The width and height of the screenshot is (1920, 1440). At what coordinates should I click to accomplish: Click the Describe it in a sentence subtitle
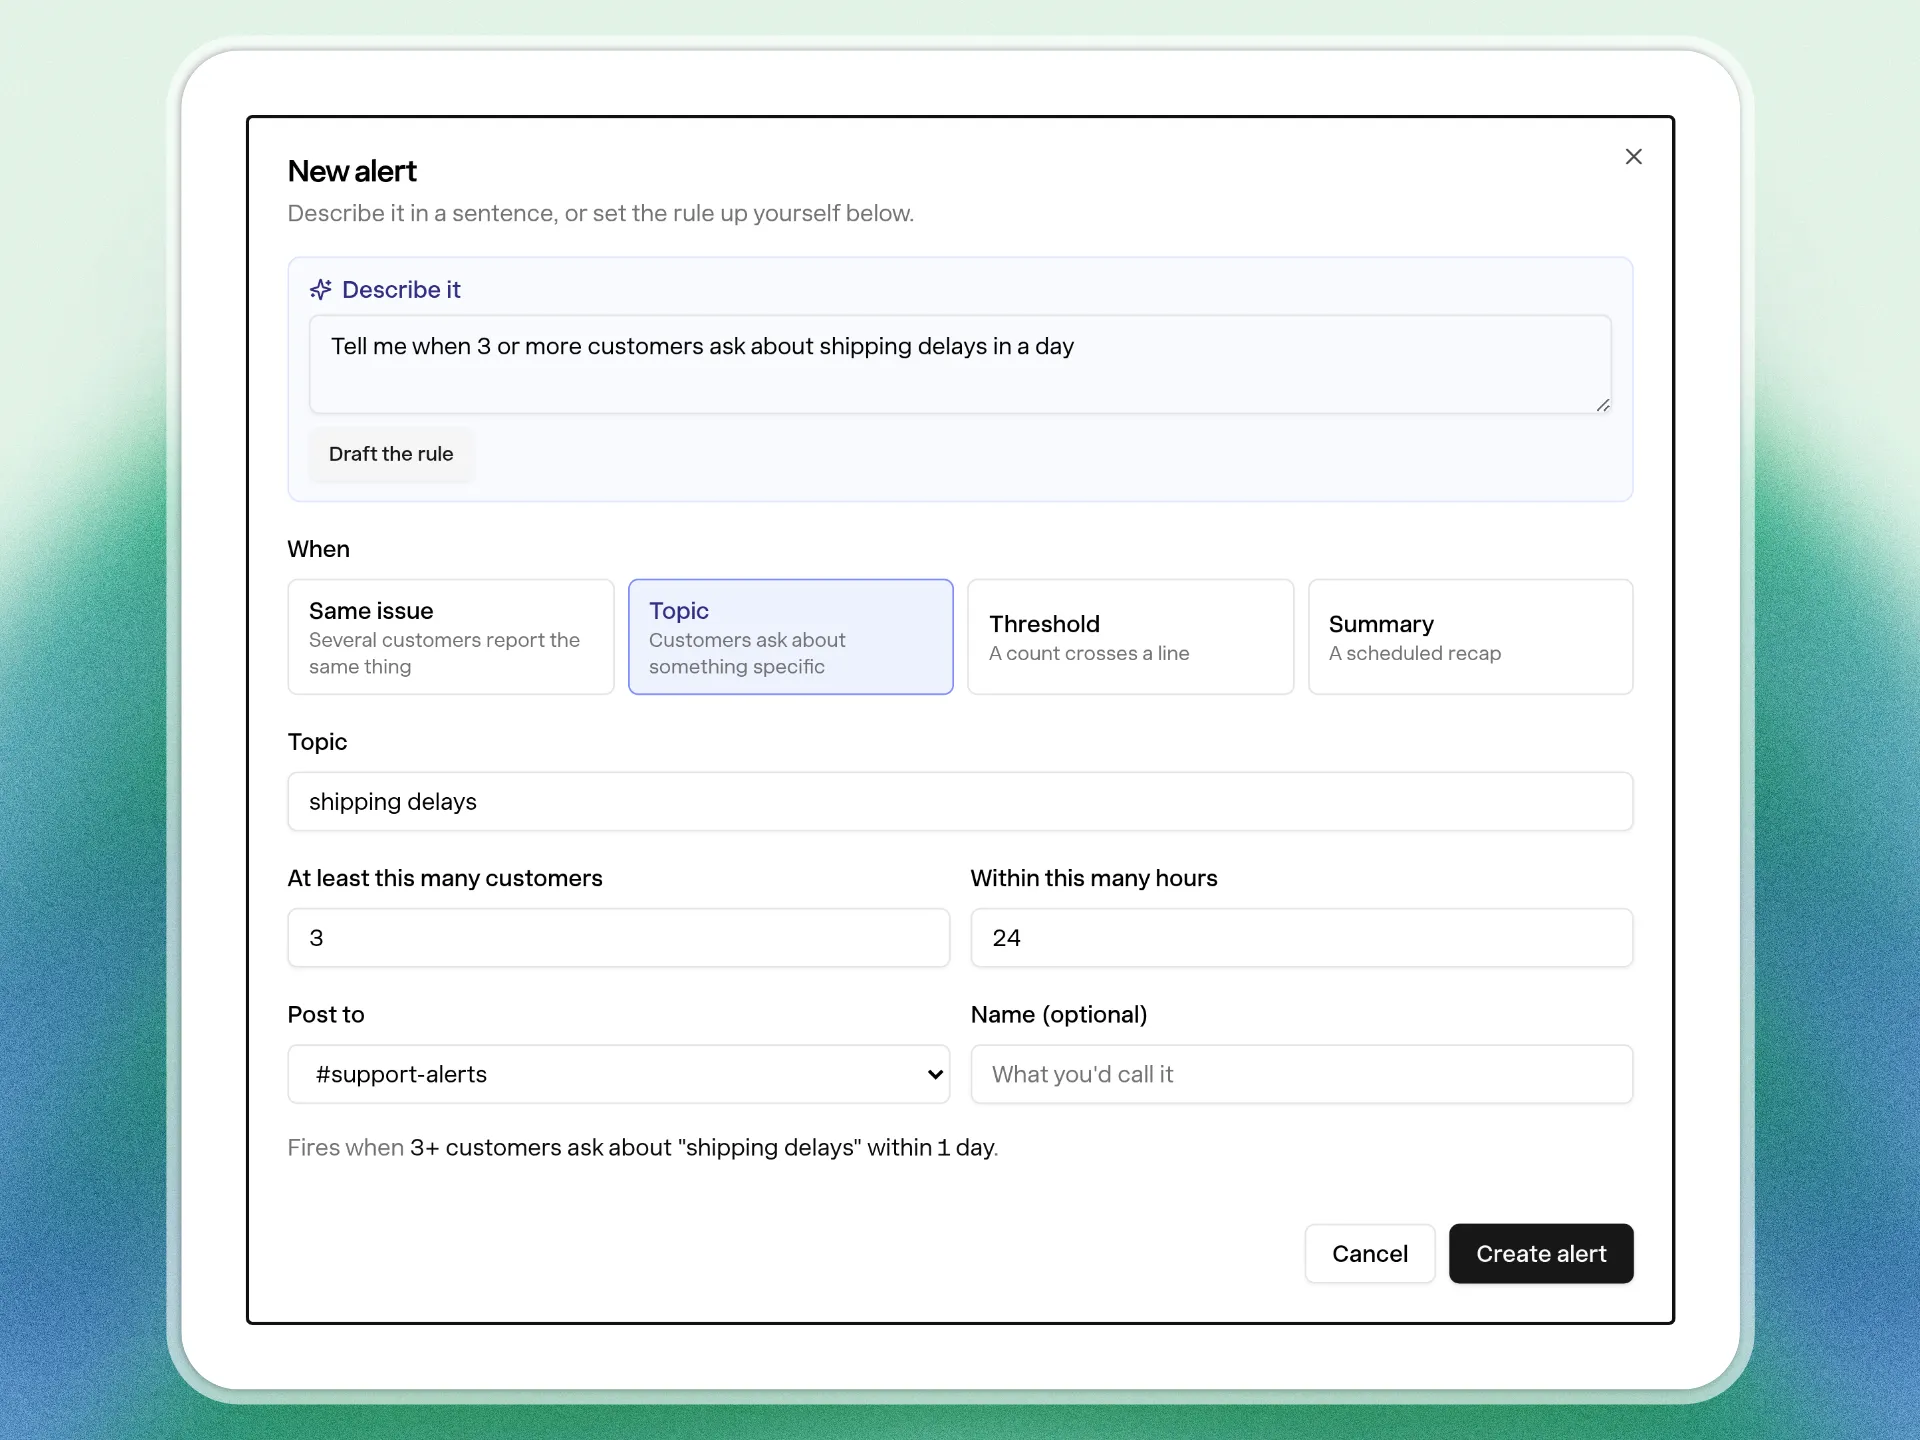601,213
